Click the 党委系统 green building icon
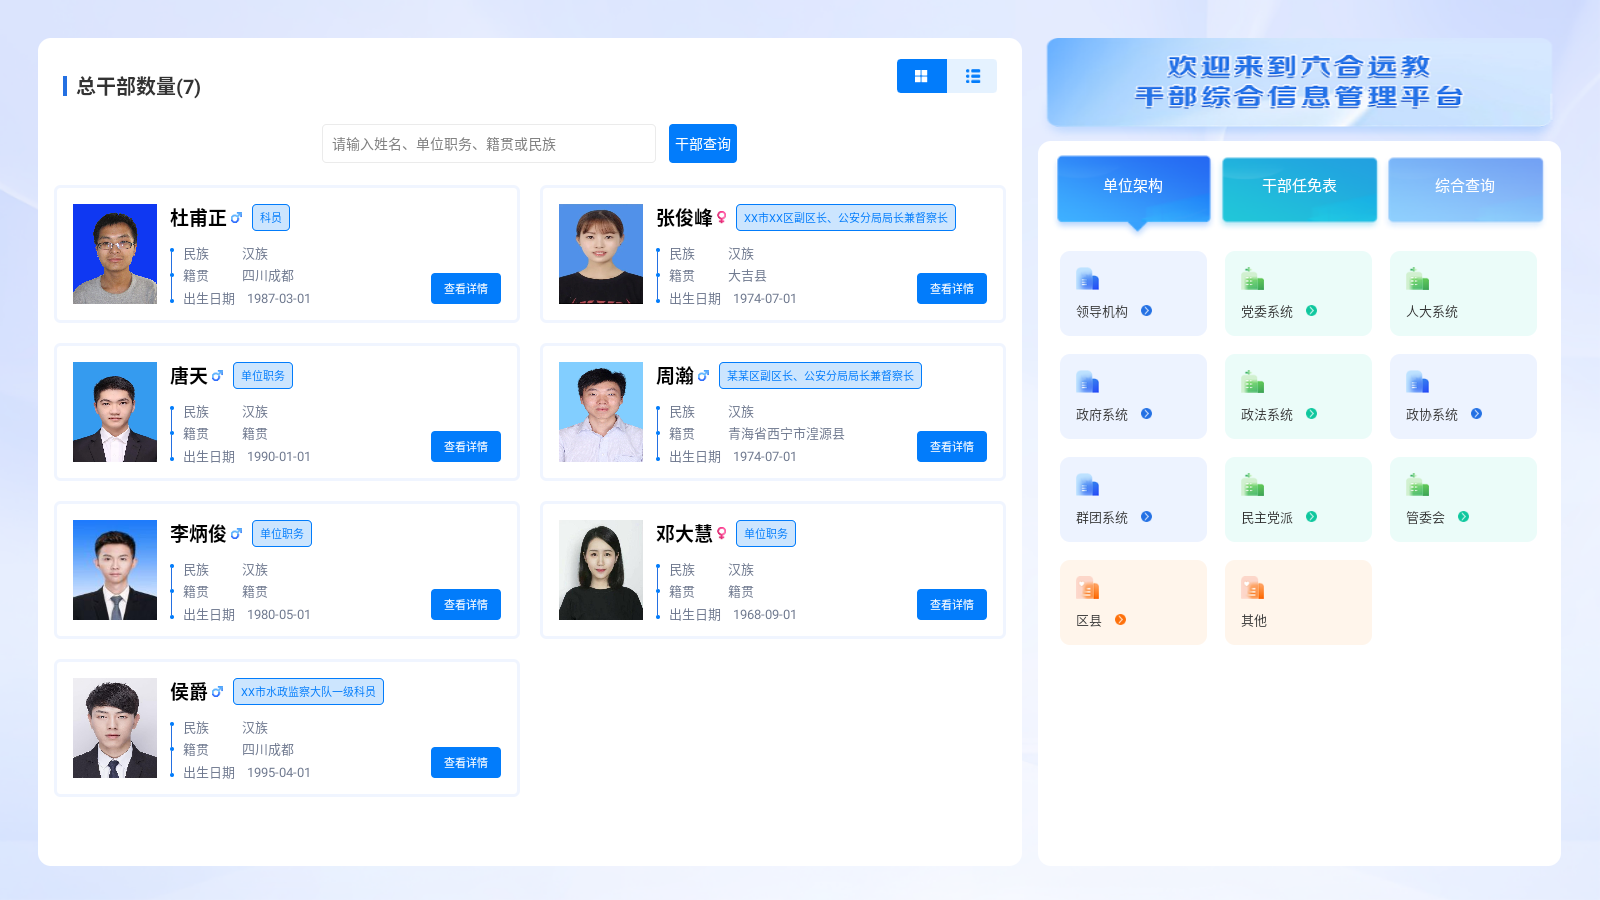 (1252, 279)
